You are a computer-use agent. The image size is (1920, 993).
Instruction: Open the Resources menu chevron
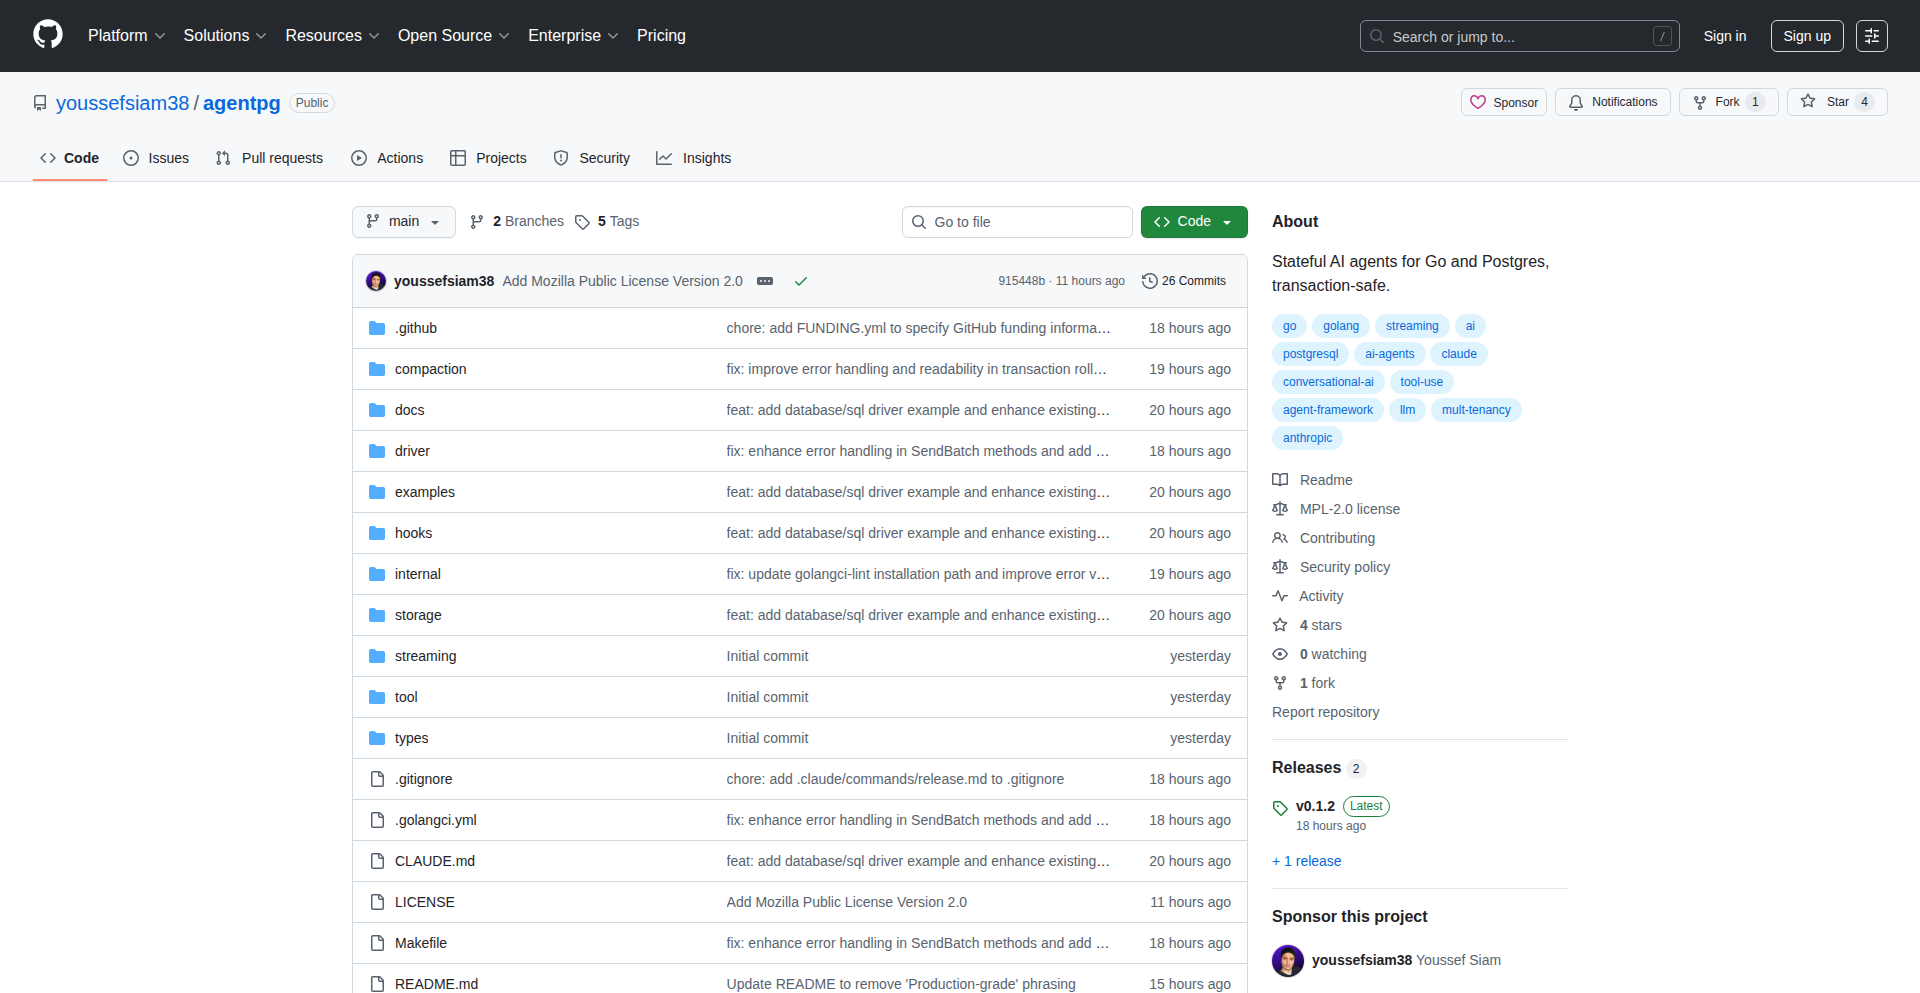[374, 36]
